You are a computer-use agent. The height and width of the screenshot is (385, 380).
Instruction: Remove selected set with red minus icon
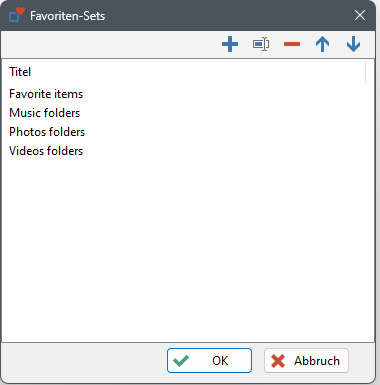[x=292, y=44]
